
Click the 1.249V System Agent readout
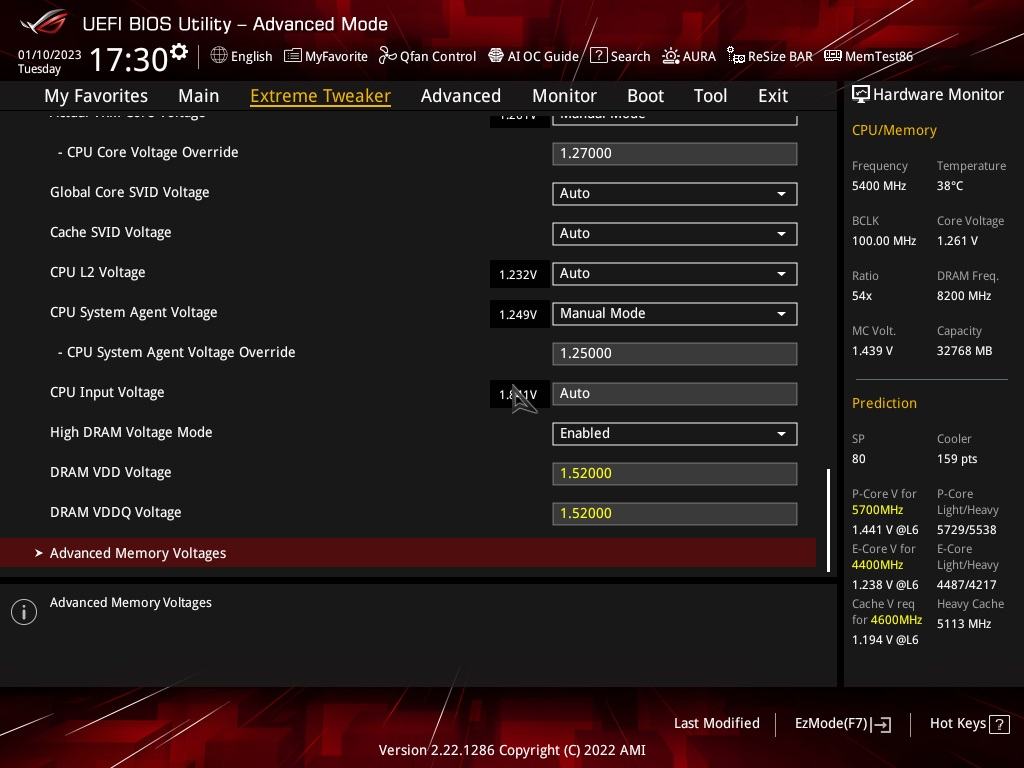tap(518, 315)
